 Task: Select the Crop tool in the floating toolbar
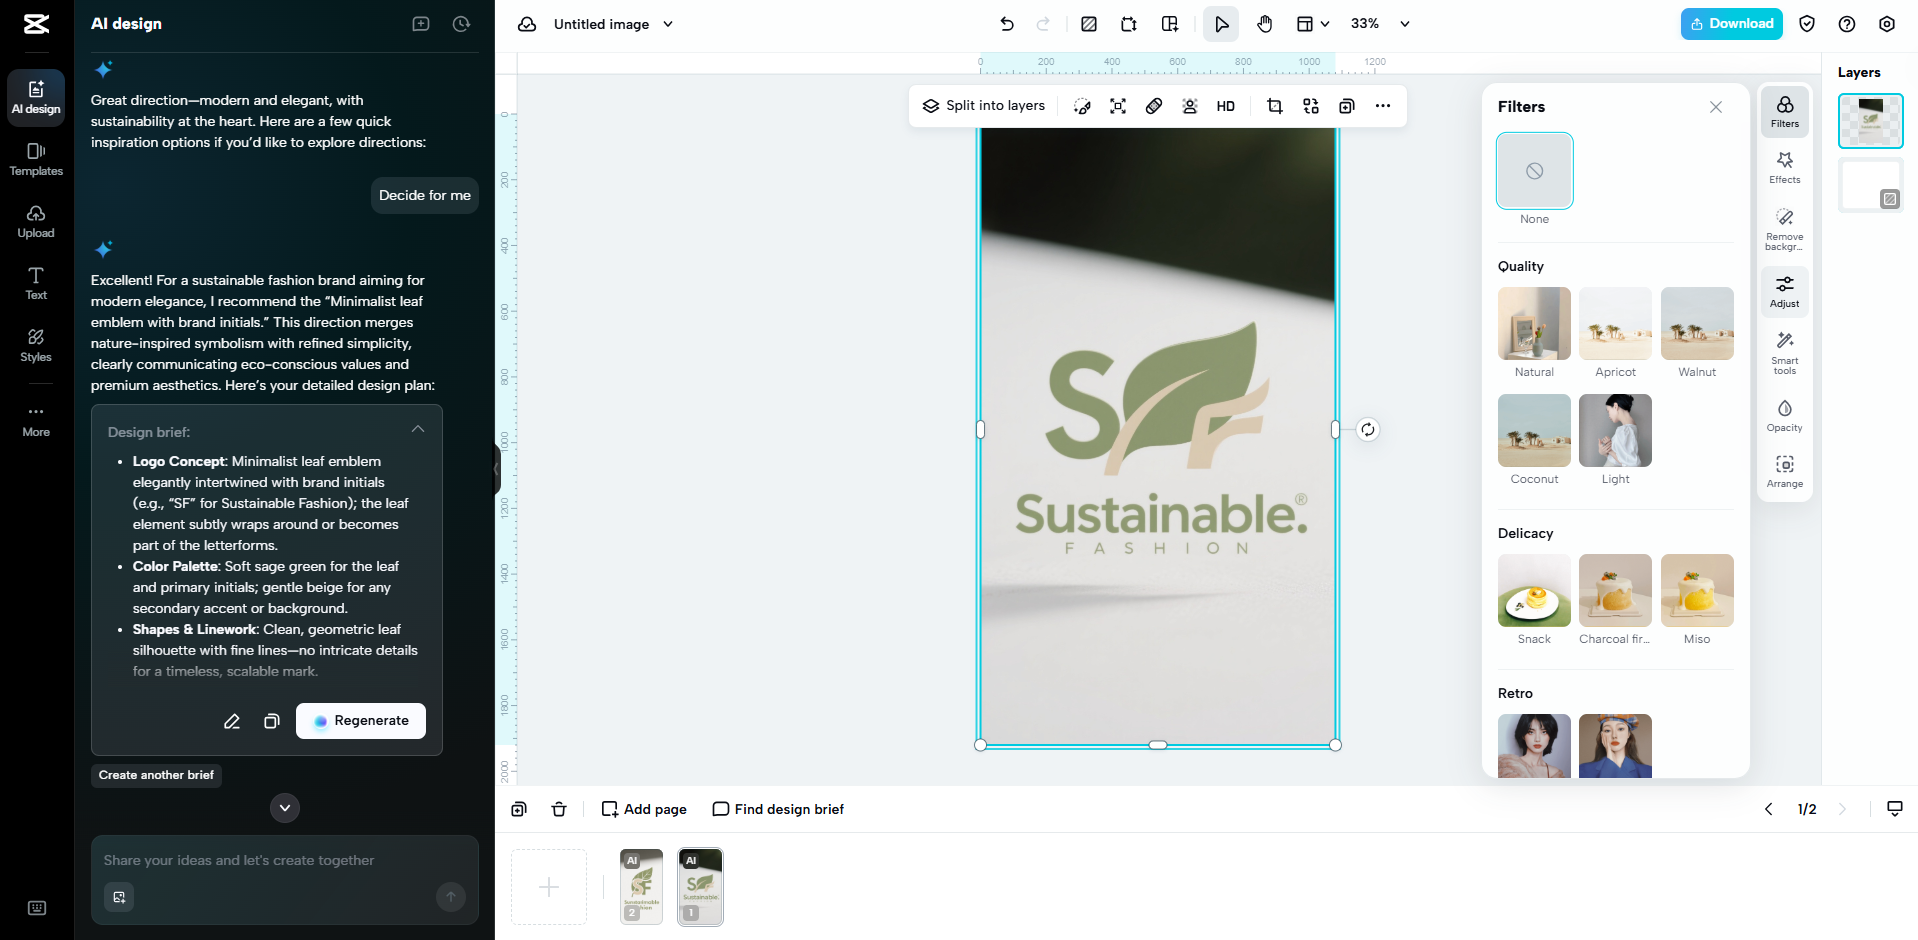tap(1274, 105)
